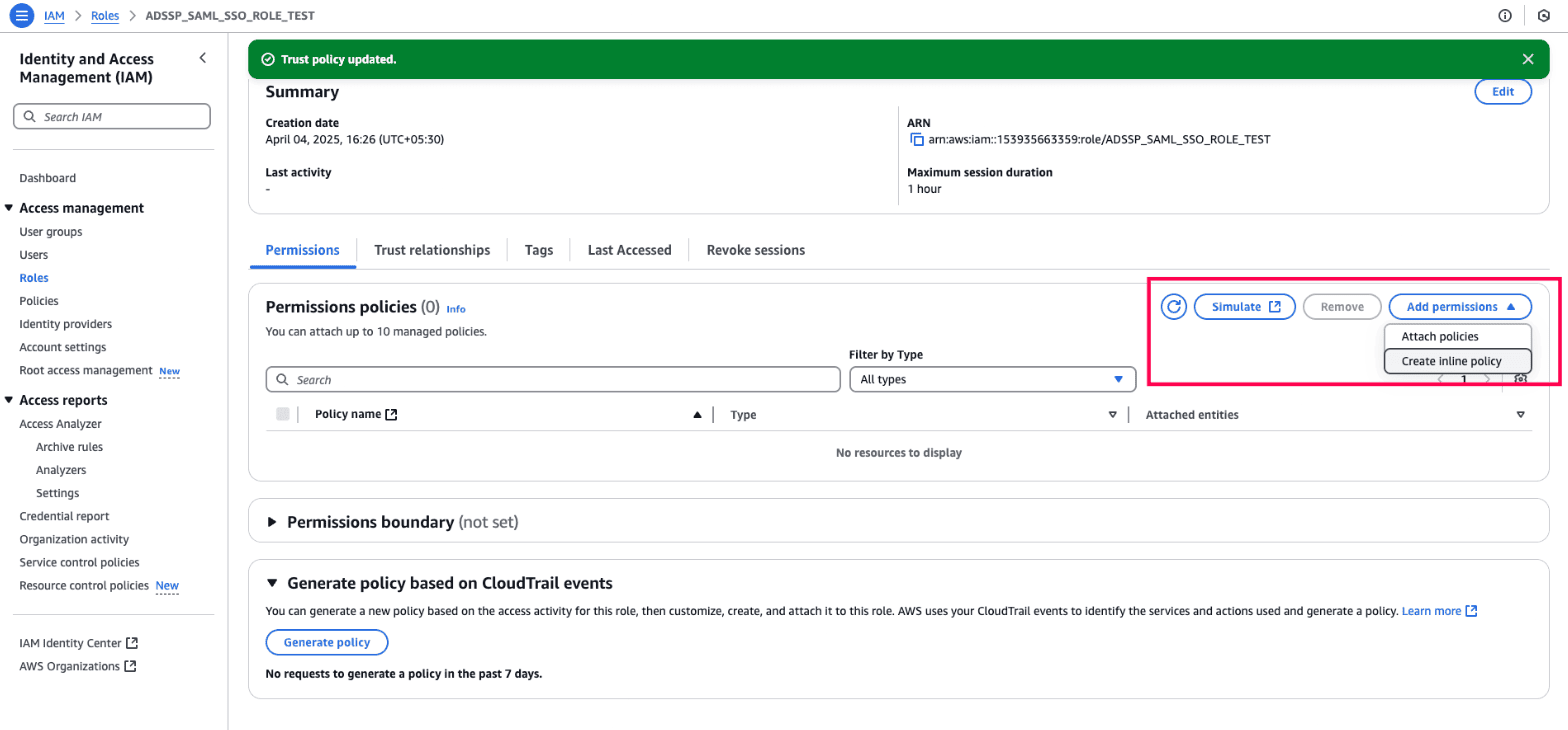The width and height of the screenshot is (1568, 730).
Task: Tick the select-all policies checkbox
Action: [x=282, y=414]
